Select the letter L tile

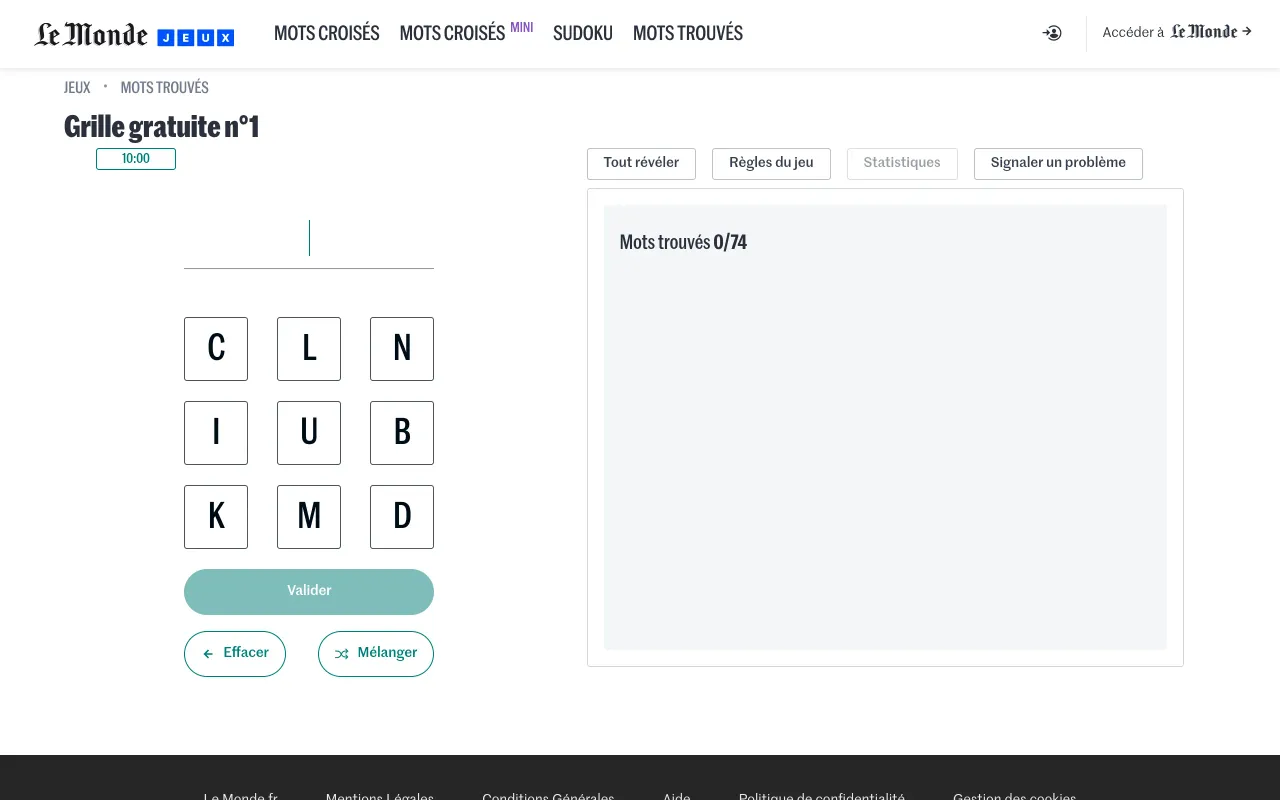pyautogui.click(x=309, y=349)
